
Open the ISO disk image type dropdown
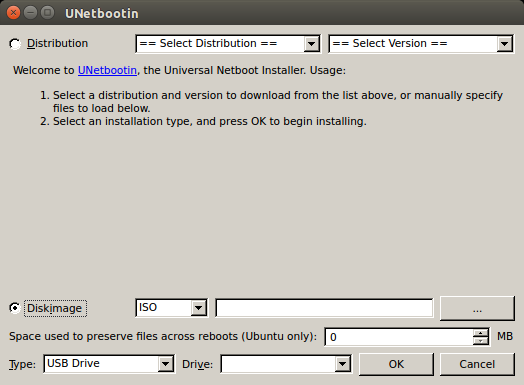[171, 307]
